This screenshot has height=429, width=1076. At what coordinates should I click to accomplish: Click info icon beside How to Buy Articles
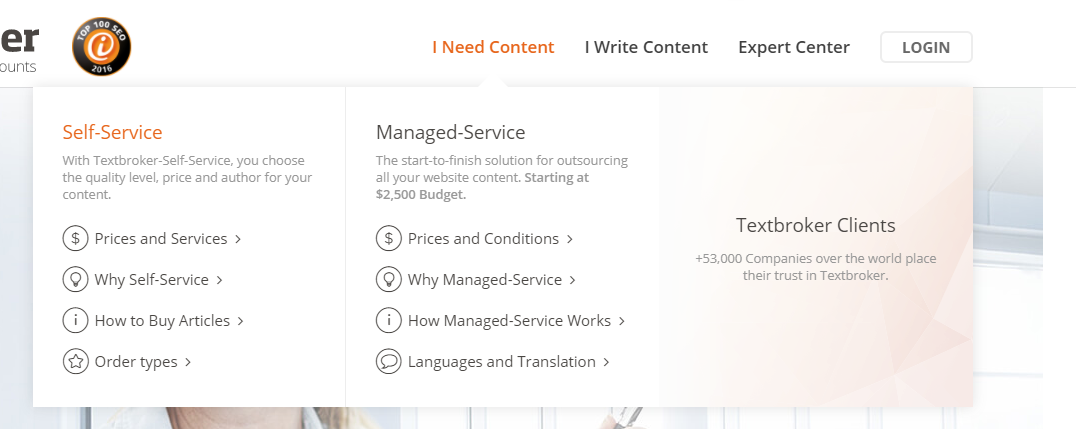75,321
